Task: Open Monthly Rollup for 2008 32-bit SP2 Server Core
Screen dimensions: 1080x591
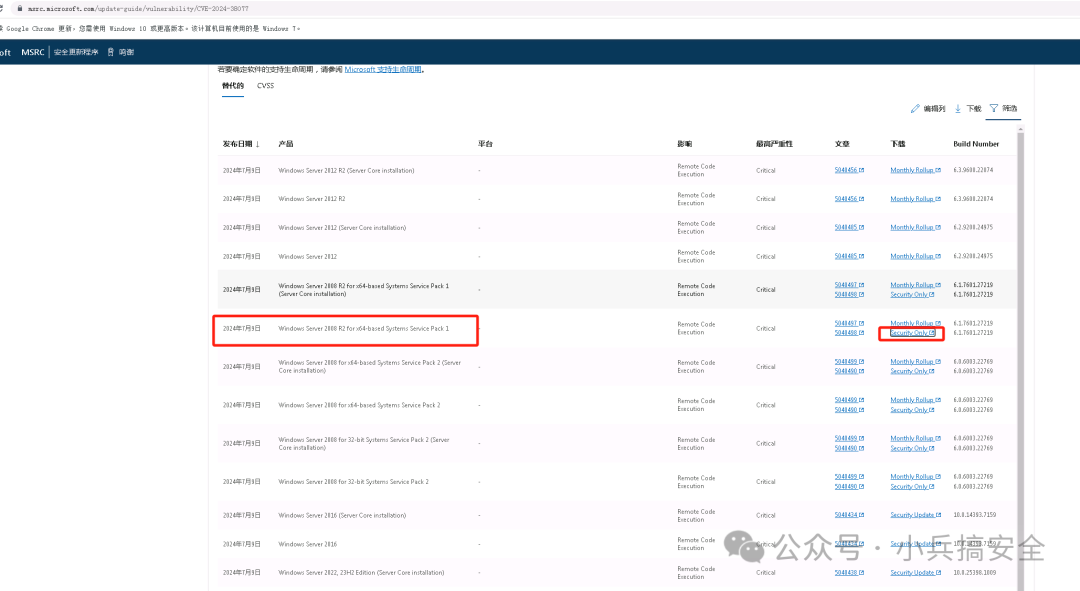Action: [x=915, y=438]
